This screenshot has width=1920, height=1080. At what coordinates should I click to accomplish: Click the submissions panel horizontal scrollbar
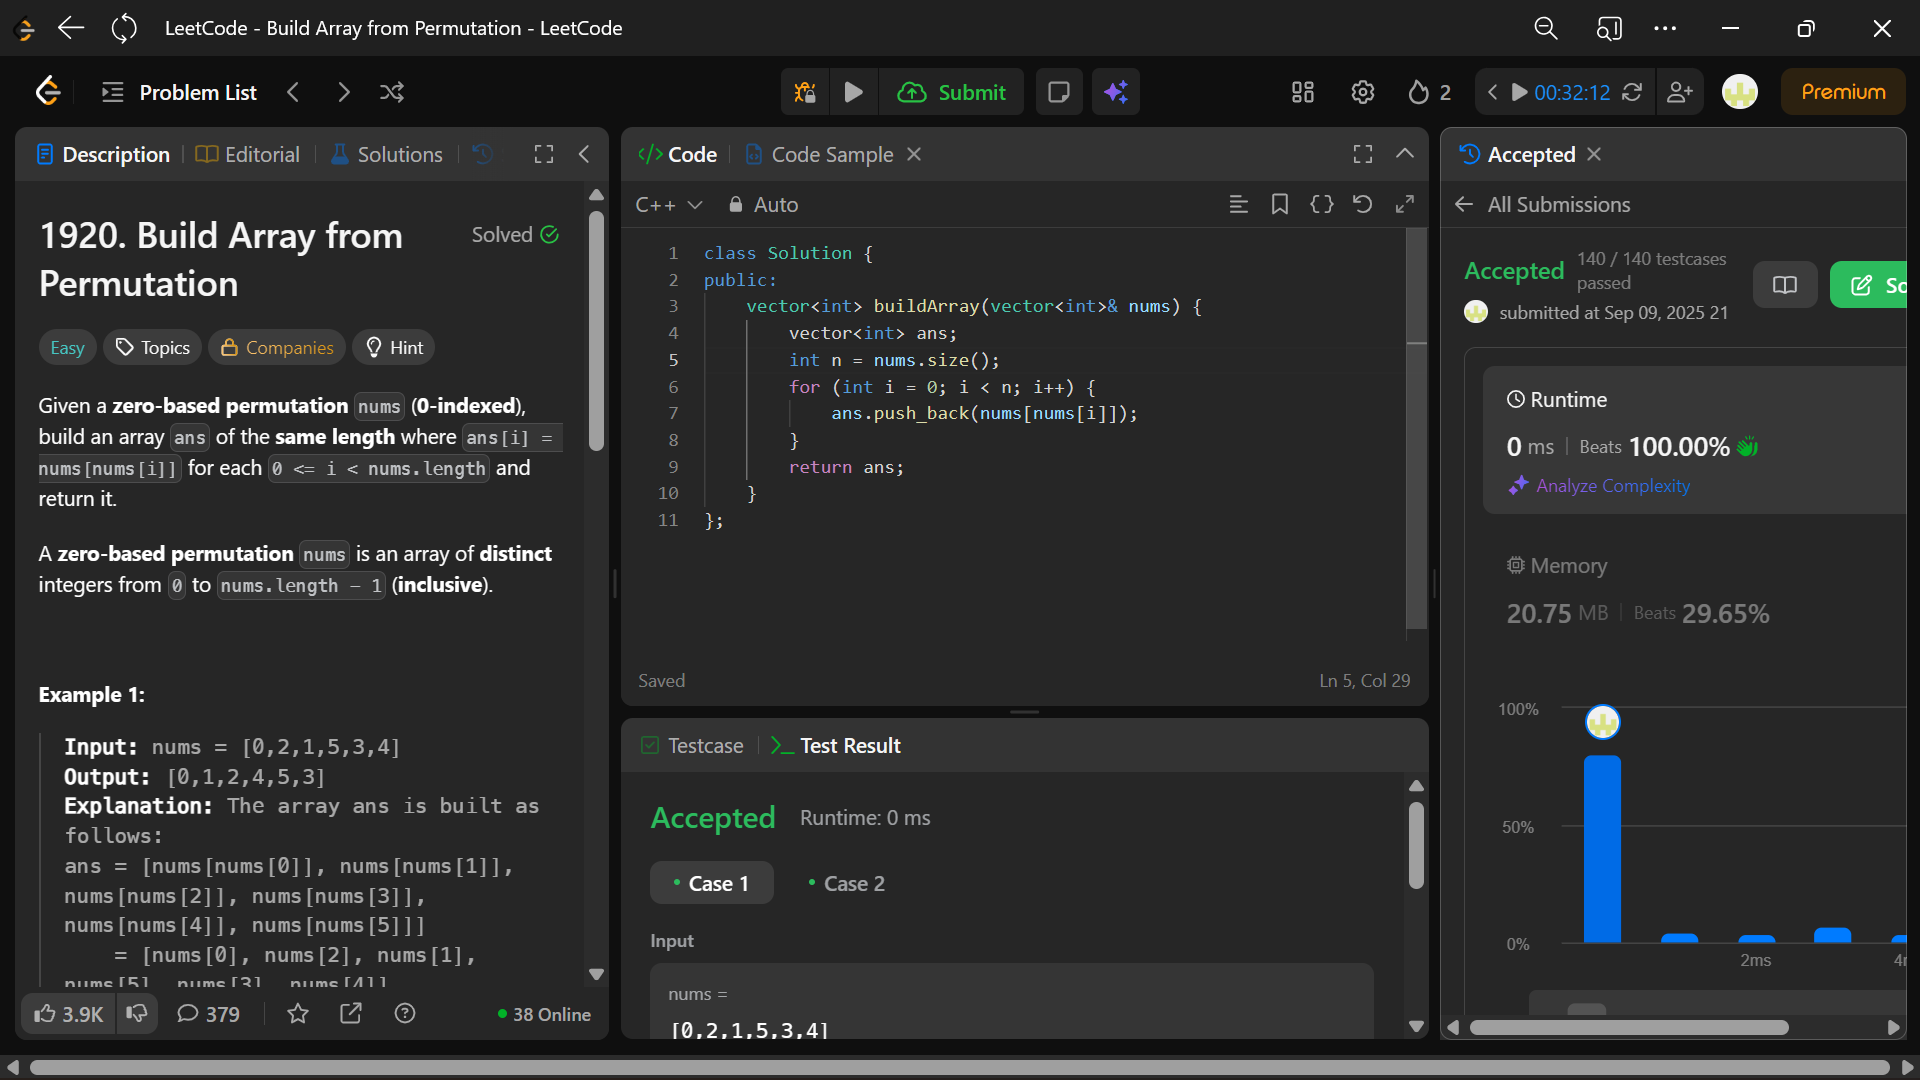tap(1628, 1027)
